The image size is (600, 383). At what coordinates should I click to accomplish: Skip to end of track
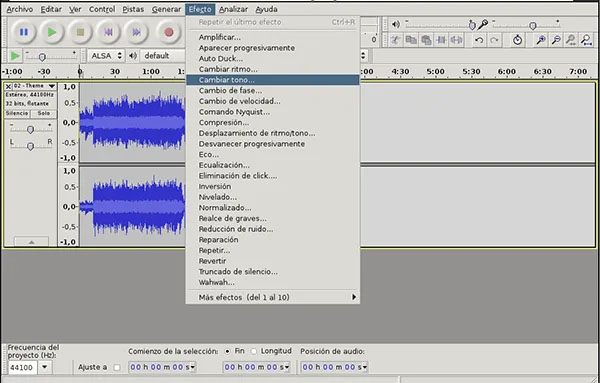[137, 32]
